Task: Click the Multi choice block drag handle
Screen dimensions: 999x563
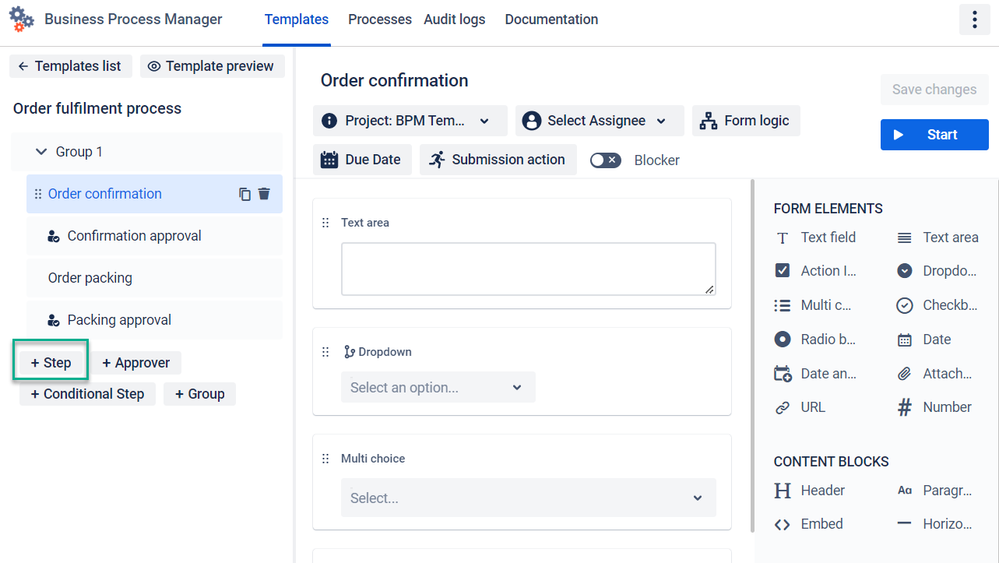Action: point(326,459)
